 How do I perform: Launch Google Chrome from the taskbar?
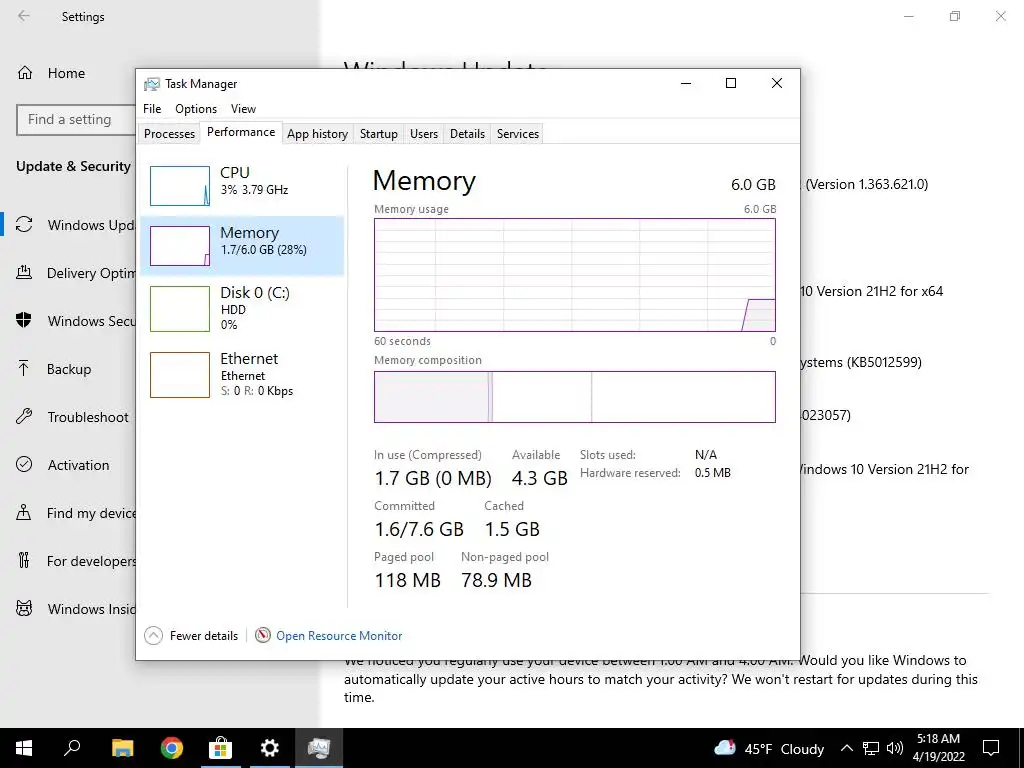[171, 748]
